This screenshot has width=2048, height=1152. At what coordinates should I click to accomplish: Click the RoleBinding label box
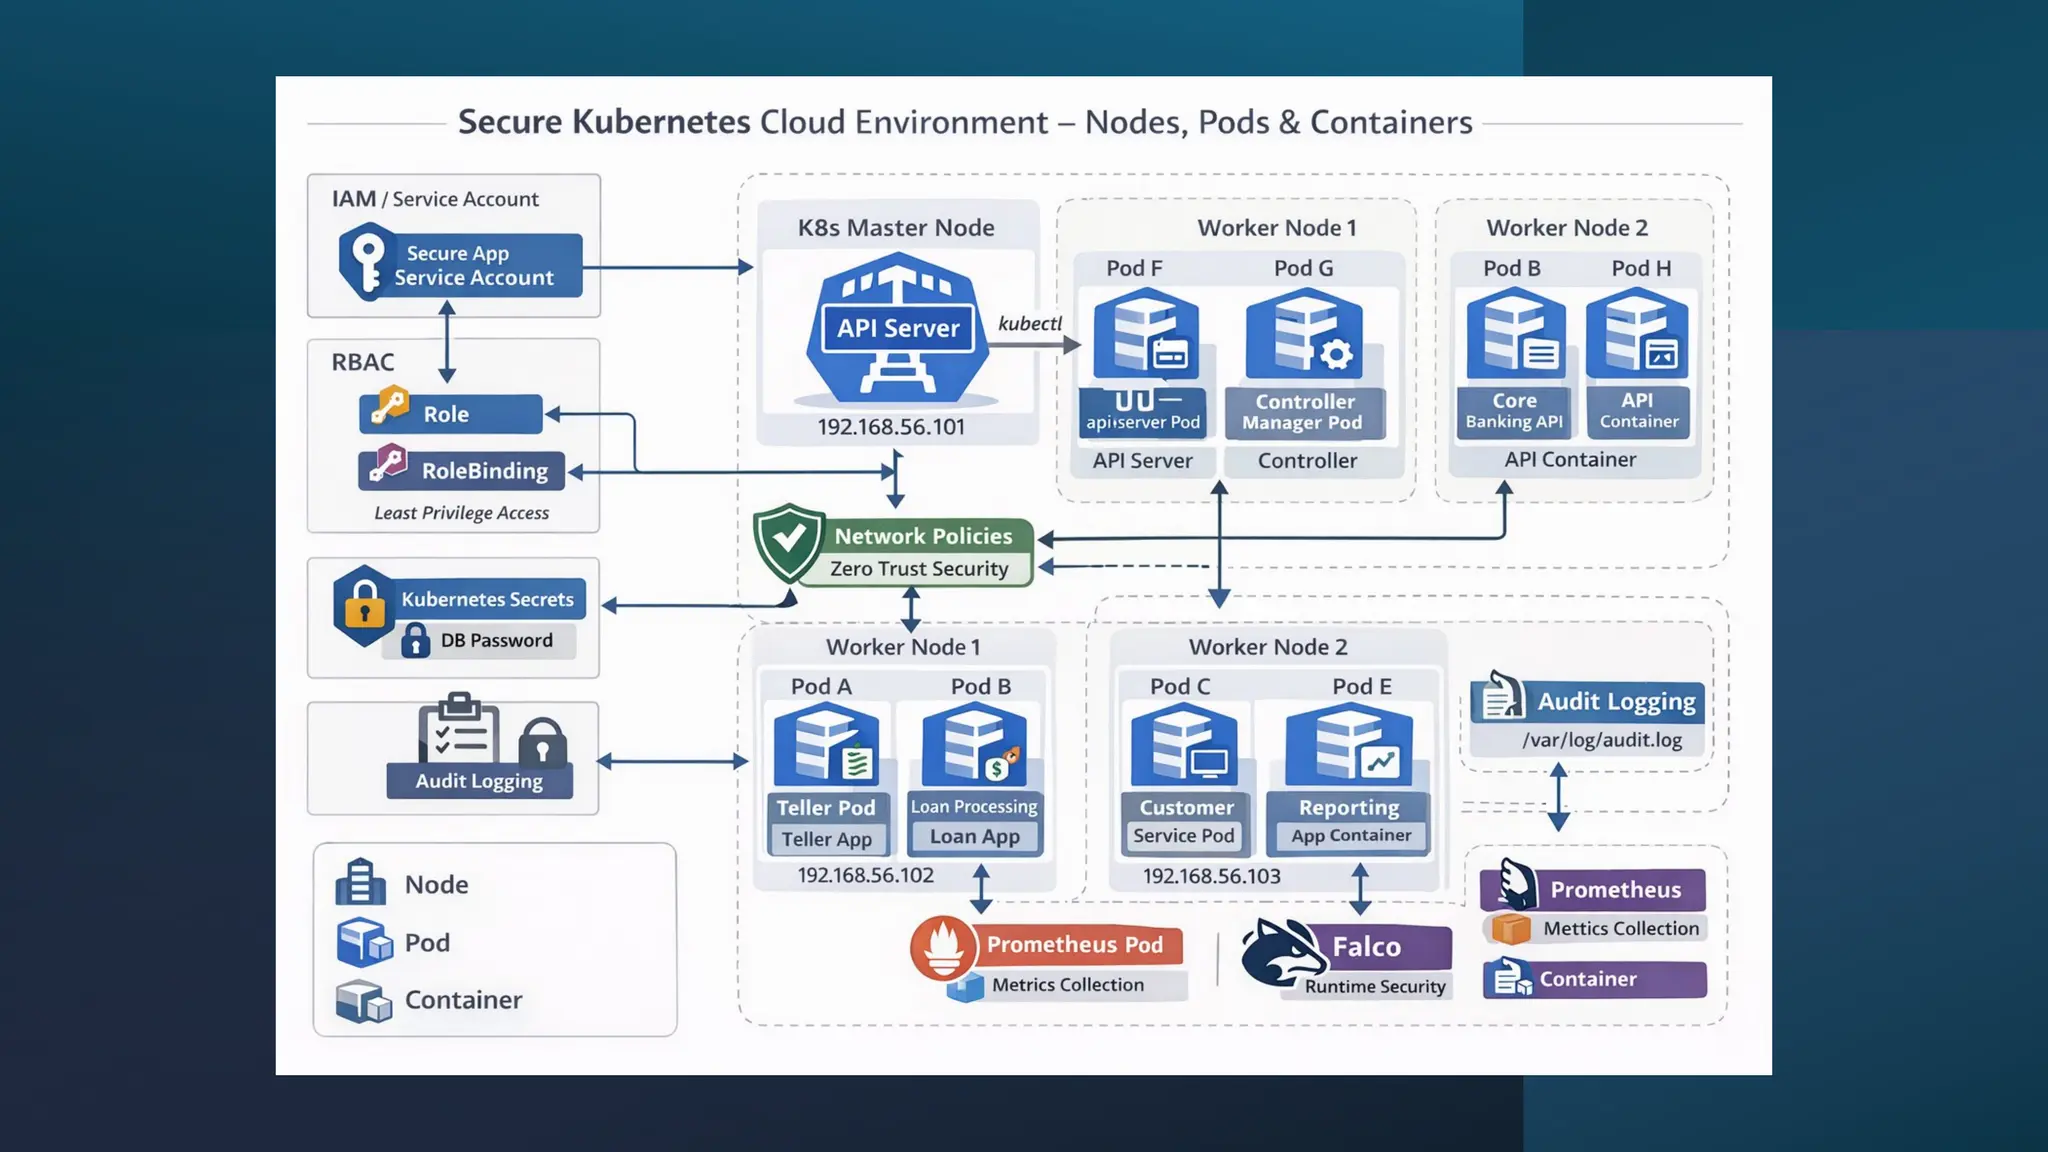pyautogui.click(x=484, y=471)
